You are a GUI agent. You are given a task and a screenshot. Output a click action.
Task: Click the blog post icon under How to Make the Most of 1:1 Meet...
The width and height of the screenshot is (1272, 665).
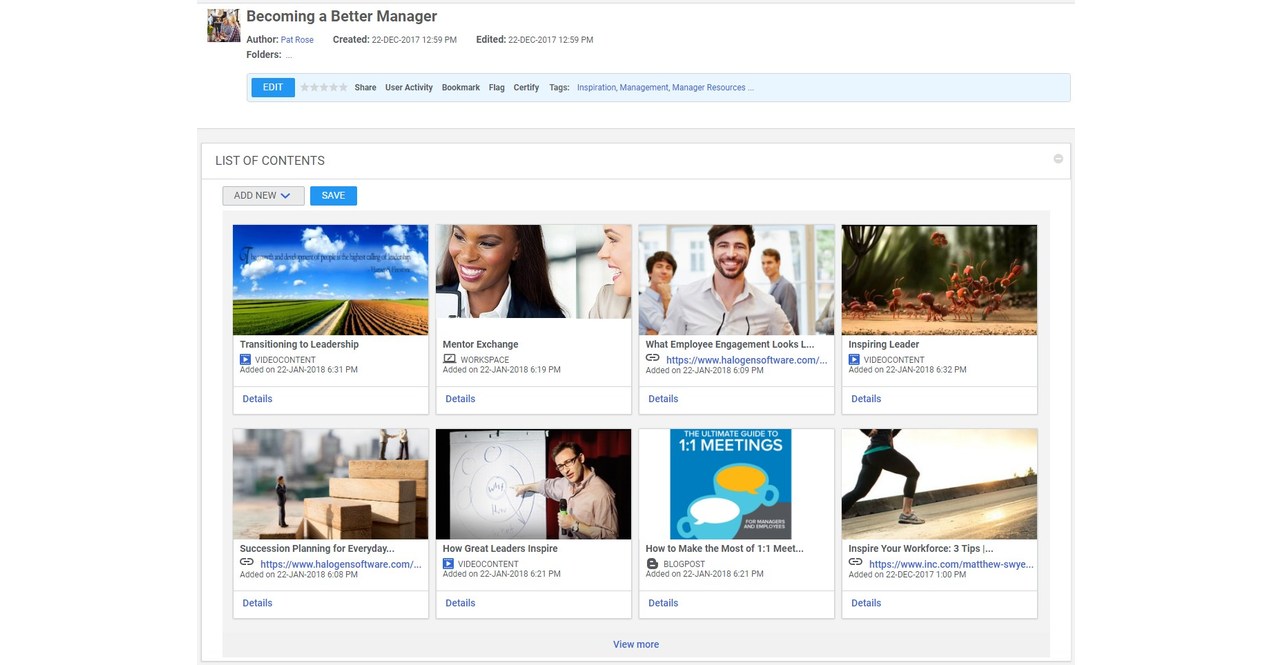650,563
